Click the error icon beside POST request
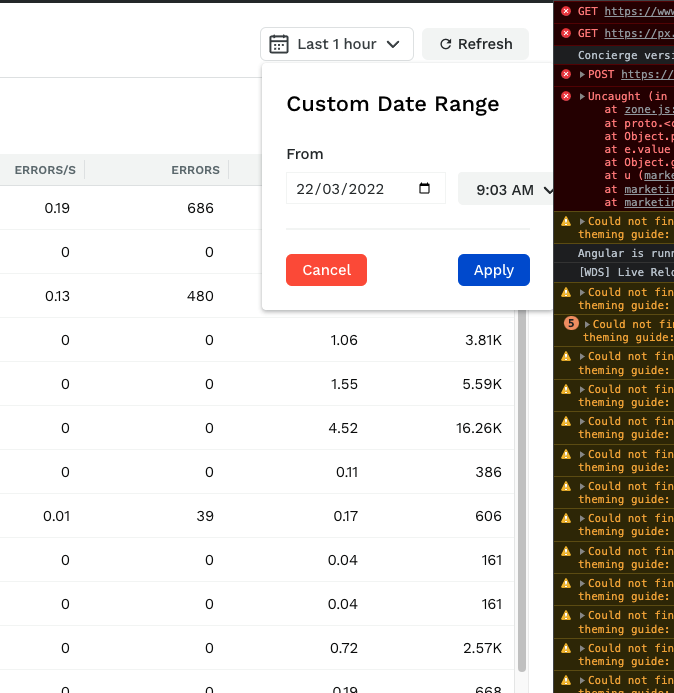Screen dimensions: 674x693 point(566,74)
